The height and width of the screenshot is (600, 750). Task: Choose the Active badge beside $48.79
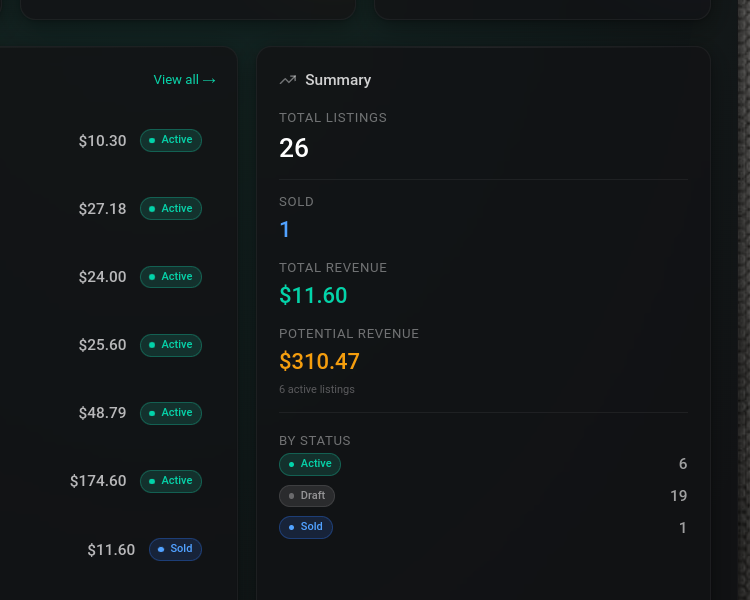(x=171, y=413)
